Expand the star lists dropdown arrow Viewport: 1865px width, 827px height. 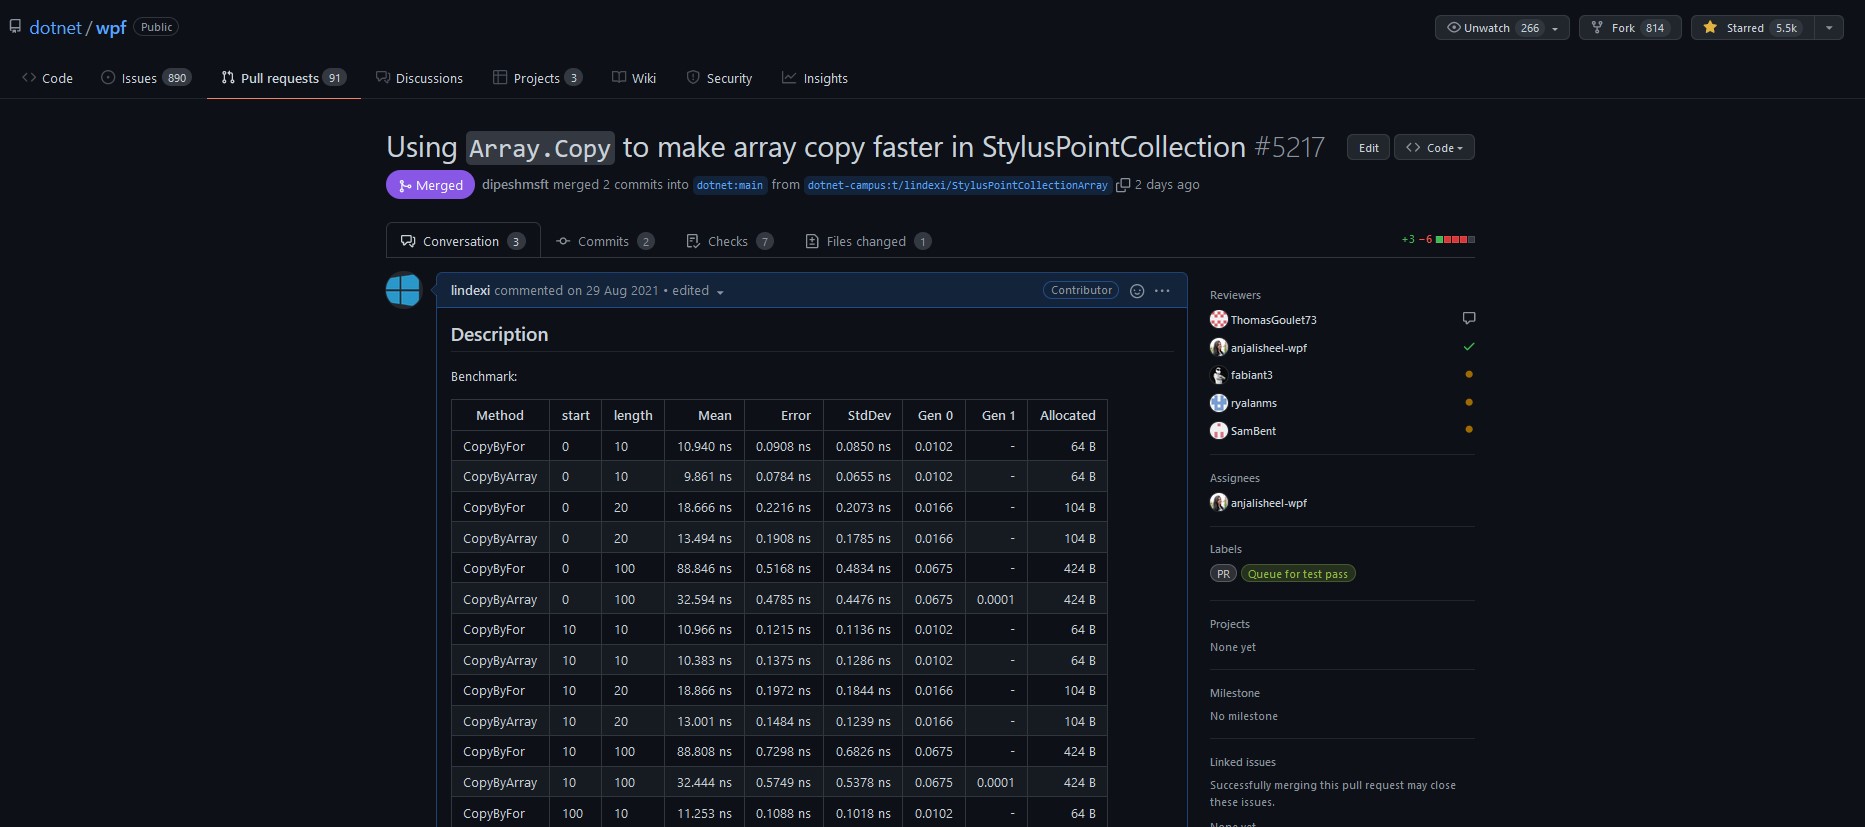click(x=1829, y=28)
